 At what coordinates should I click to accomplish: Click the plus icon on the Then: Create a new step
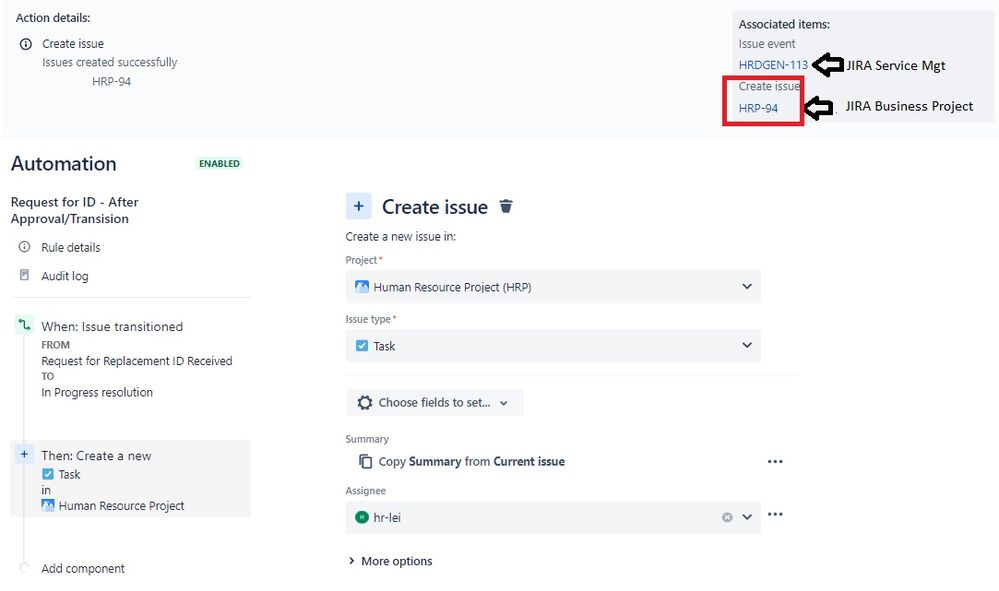[24, 454]
